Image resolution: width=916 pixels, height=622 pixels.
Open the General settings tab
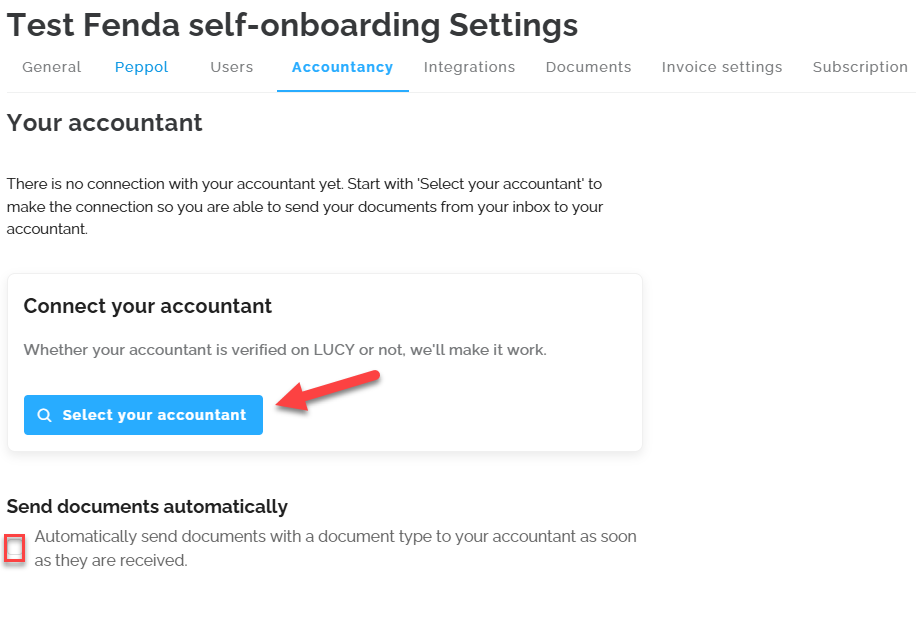click(51, 67)
